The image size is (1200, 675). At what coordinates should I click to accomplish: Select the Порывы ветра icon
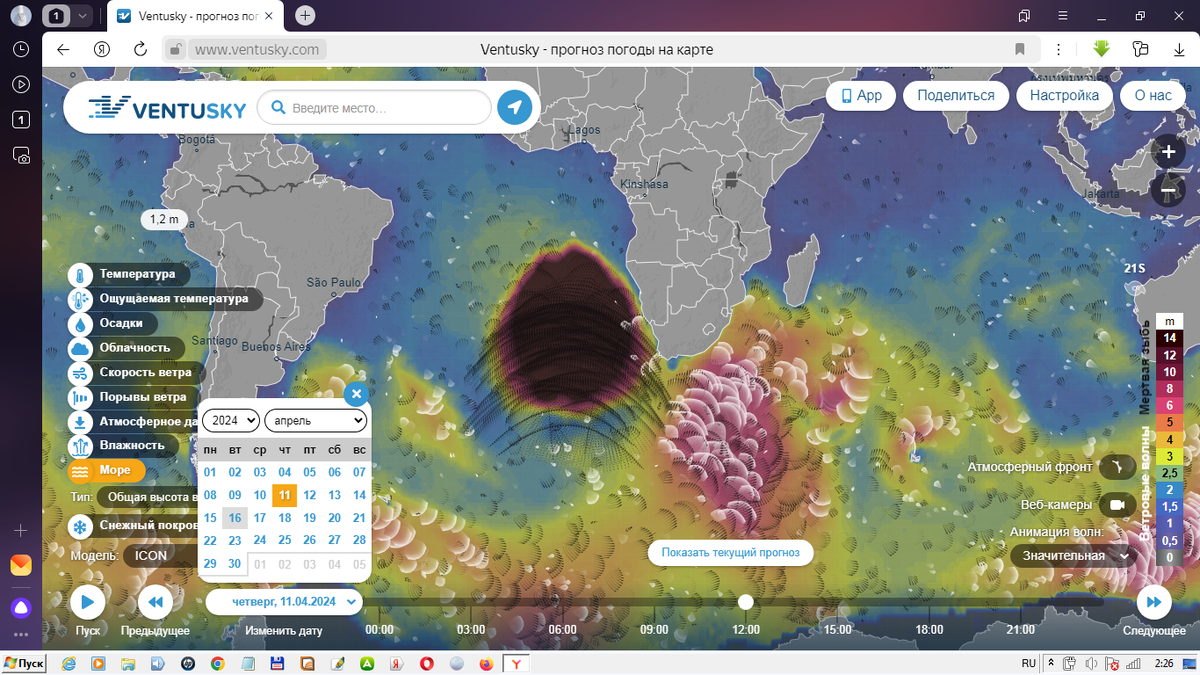pyautogui.click(x=80, y=397)
